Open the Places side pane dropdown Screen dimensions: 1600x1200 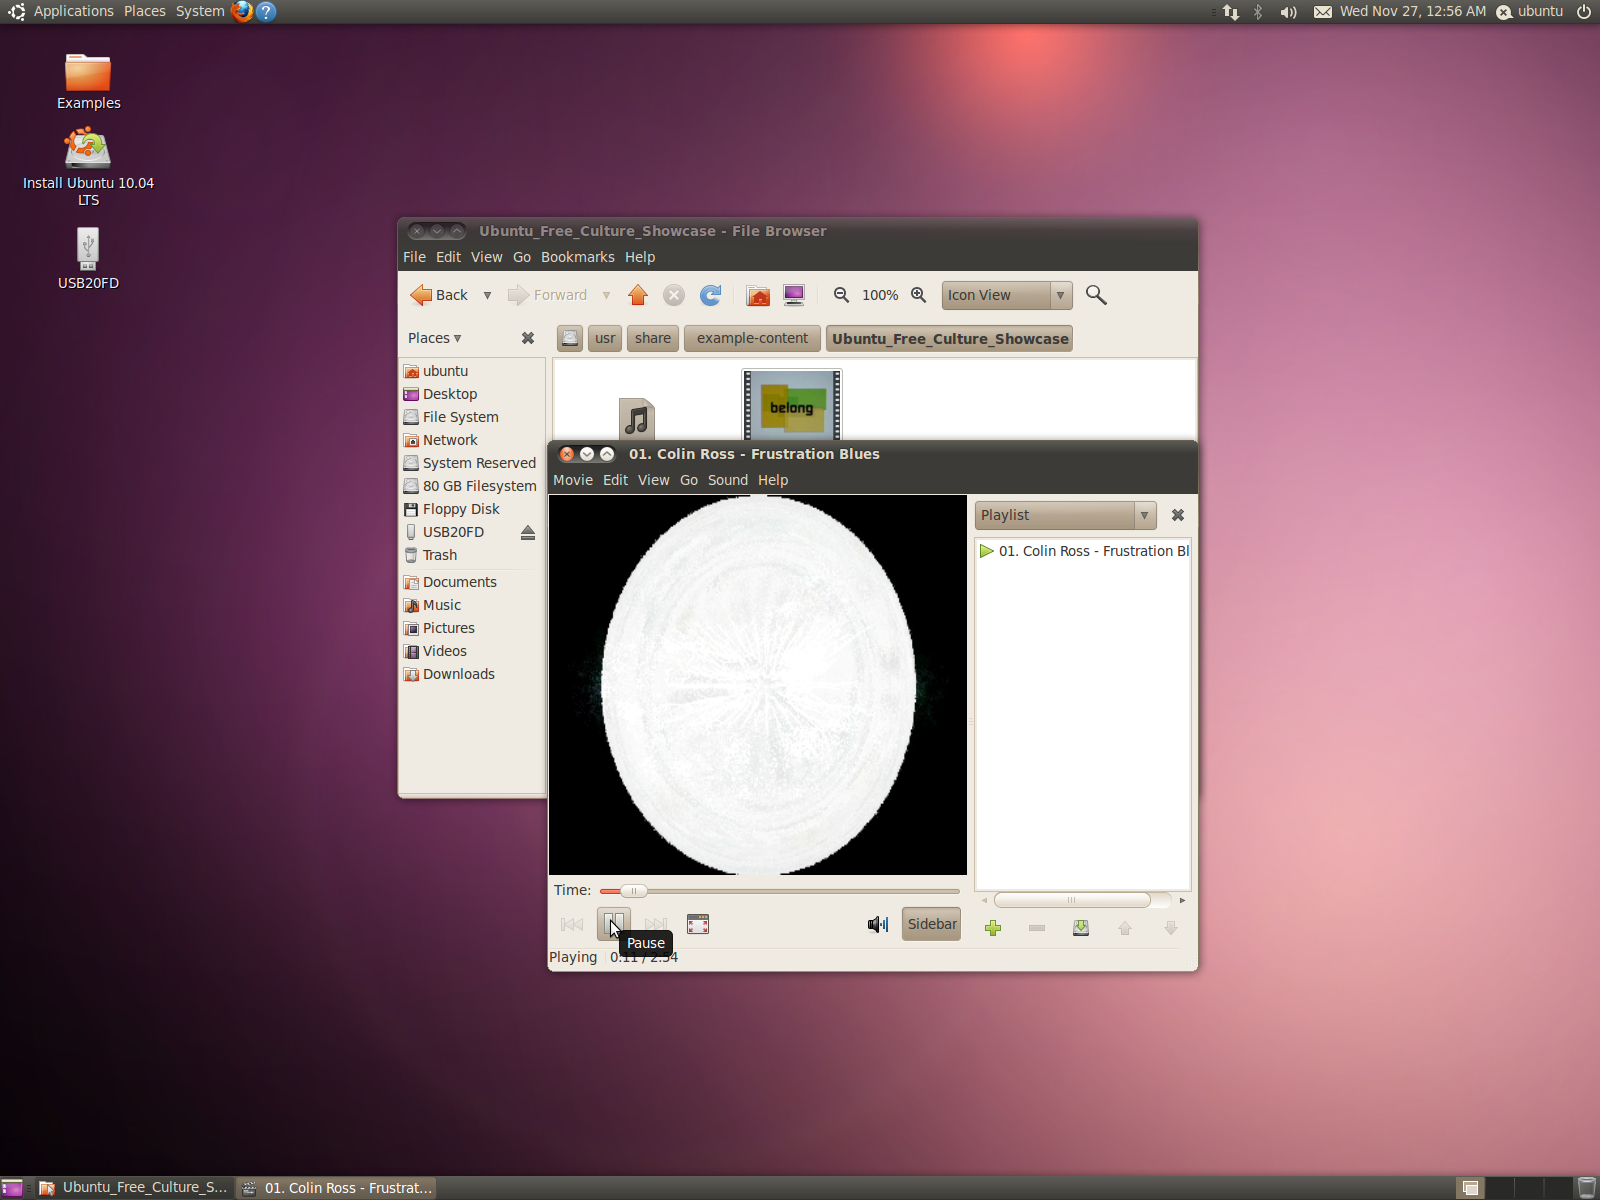(435, 338)
